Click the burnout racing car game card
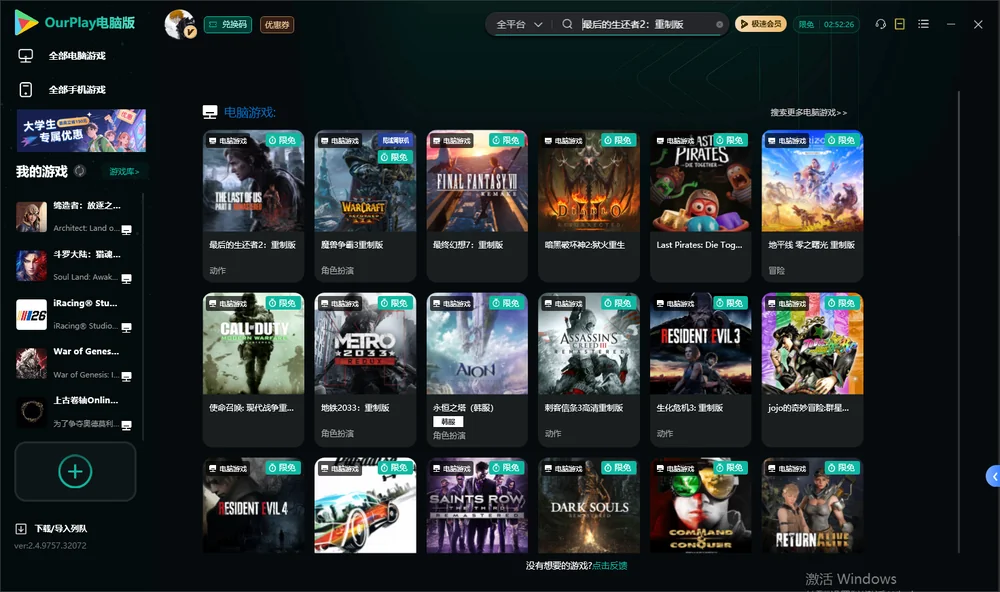The image size is (1000, 592). click(365, 505)
